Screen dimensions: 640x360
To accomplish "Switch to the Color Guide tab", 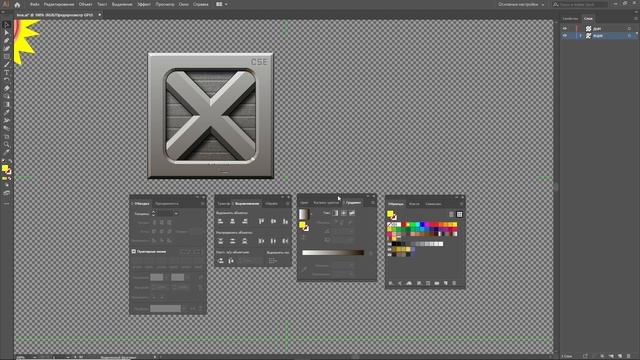I will tap(326, 202).
